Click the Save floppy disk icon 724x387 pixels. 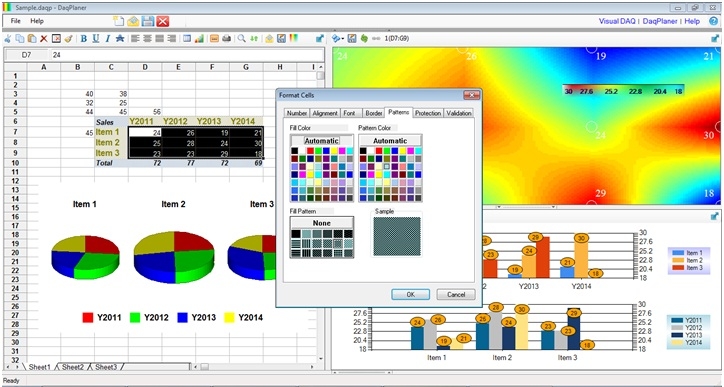pyautogui.click(x=148, y=21)
